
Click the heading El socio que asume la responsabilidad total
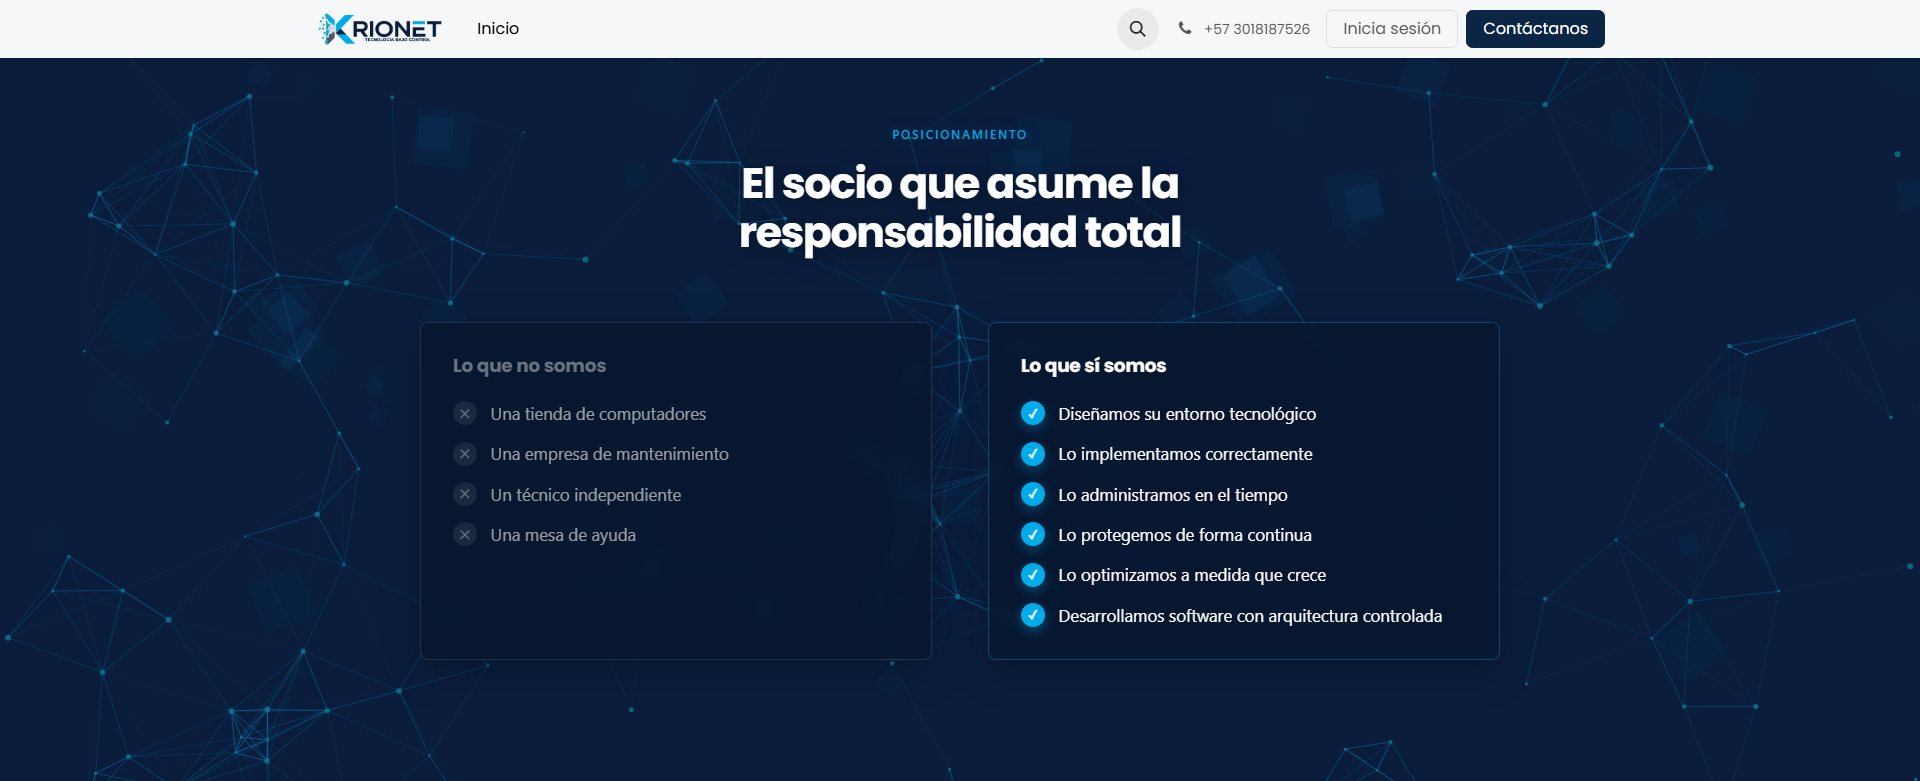click(960, 208)
